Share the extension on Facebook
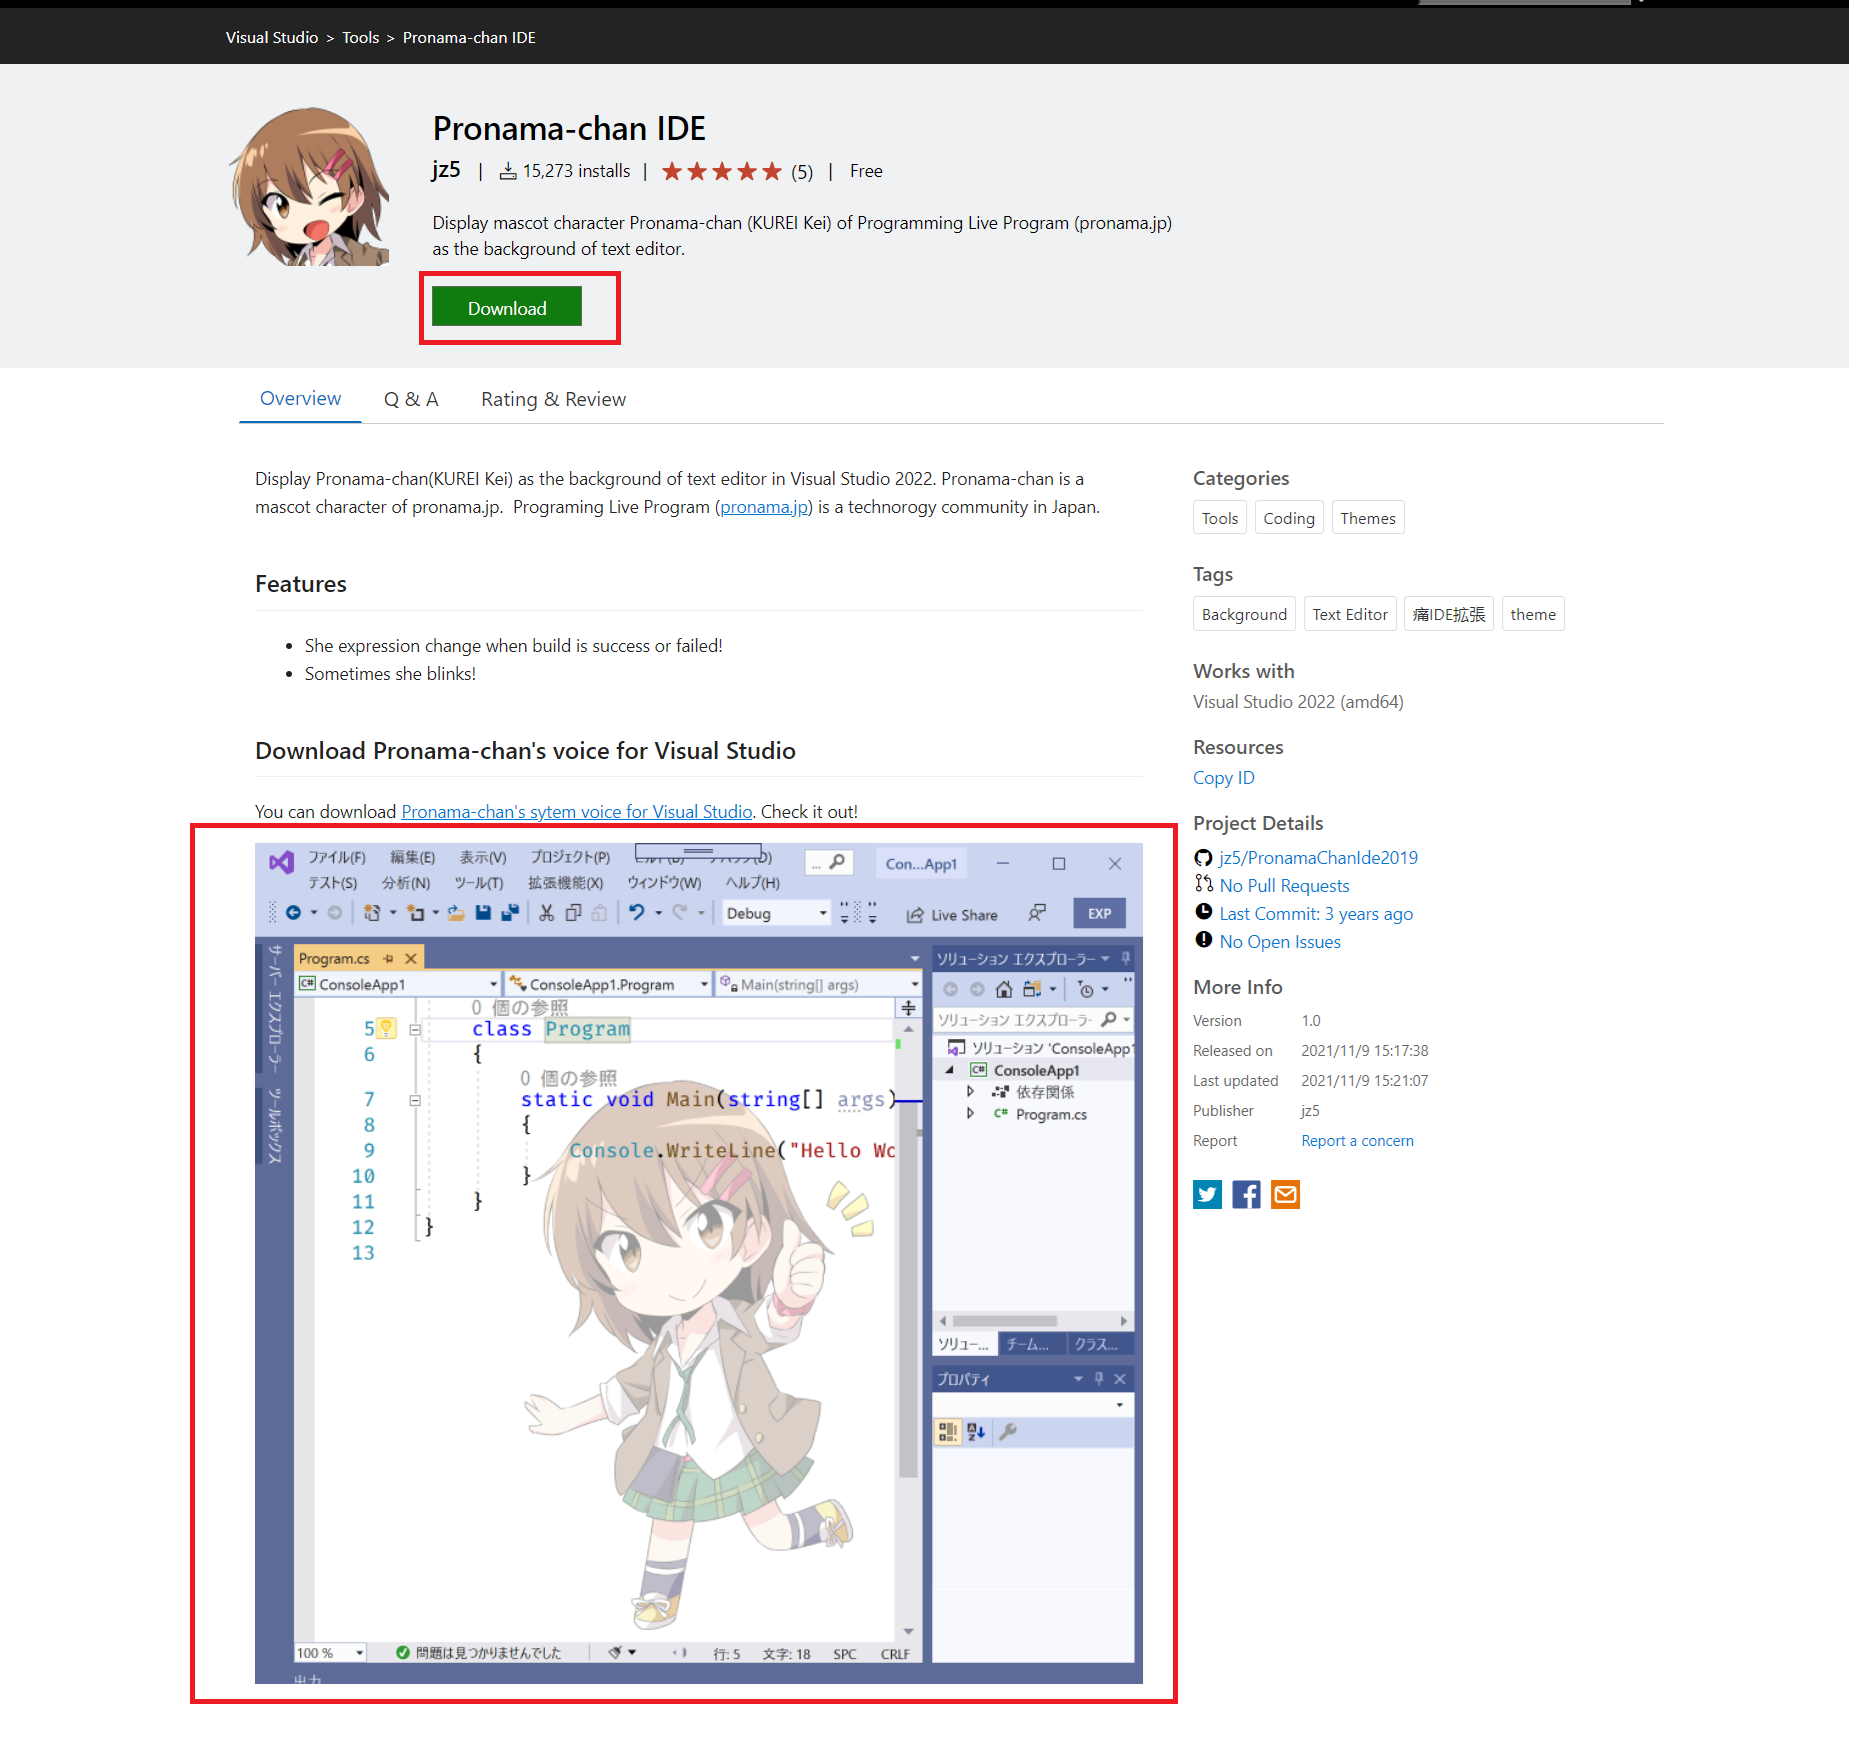 1246,1194
